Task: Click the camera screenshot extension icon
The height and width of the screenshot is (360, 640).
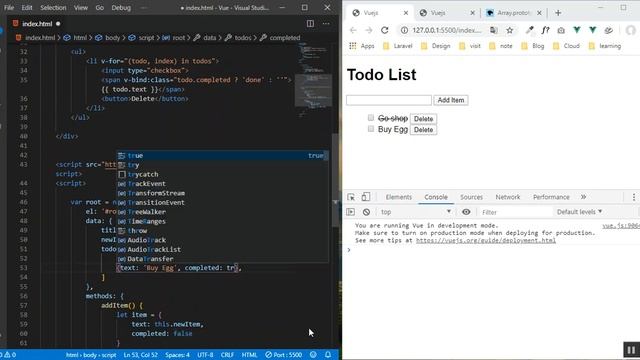Action: (561, 30)
